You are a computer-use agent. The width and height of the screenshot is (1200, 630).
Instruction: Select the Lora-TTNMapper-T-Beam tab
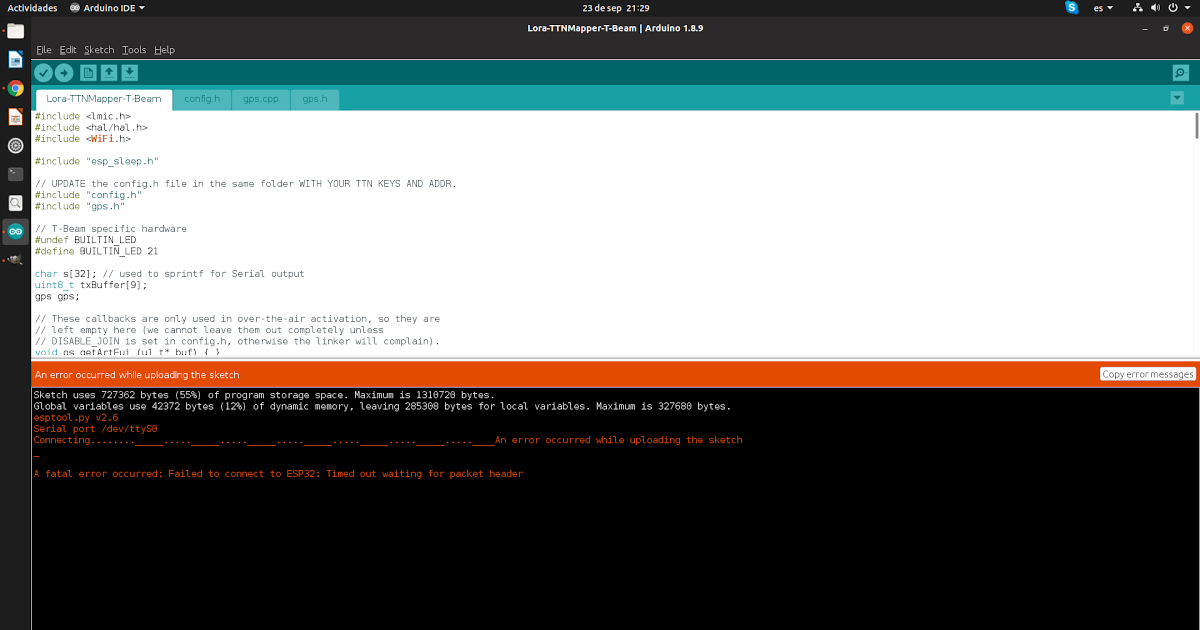[103, 99]
